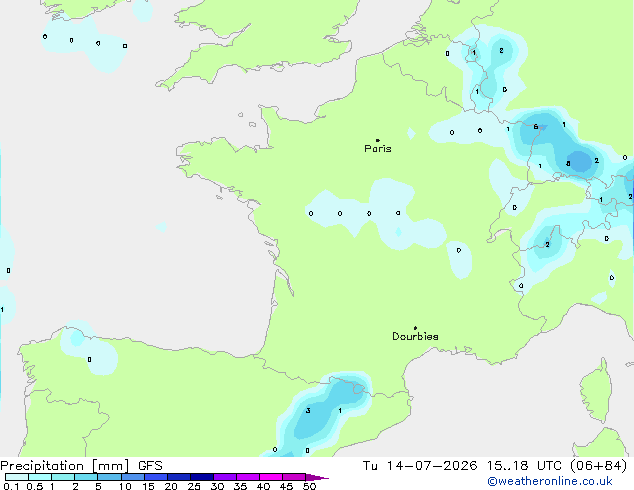The image size is (634, 490).
Task: Pick the 2–5 mm legend swatch
Action: tap(86, 477)
